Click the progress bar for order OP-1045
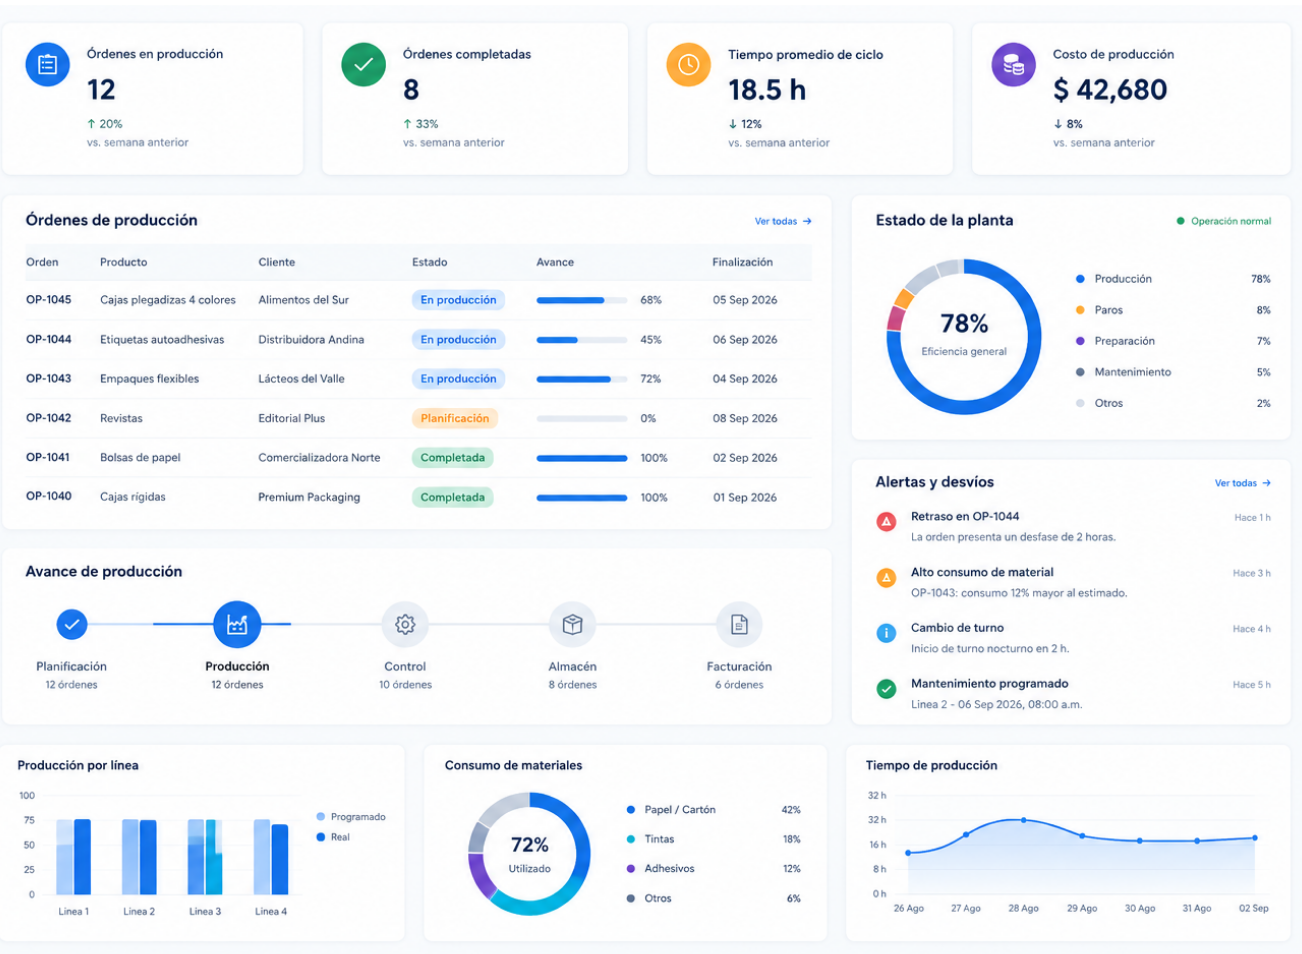This screenshot has height=954, width=1302. (582, 300)
